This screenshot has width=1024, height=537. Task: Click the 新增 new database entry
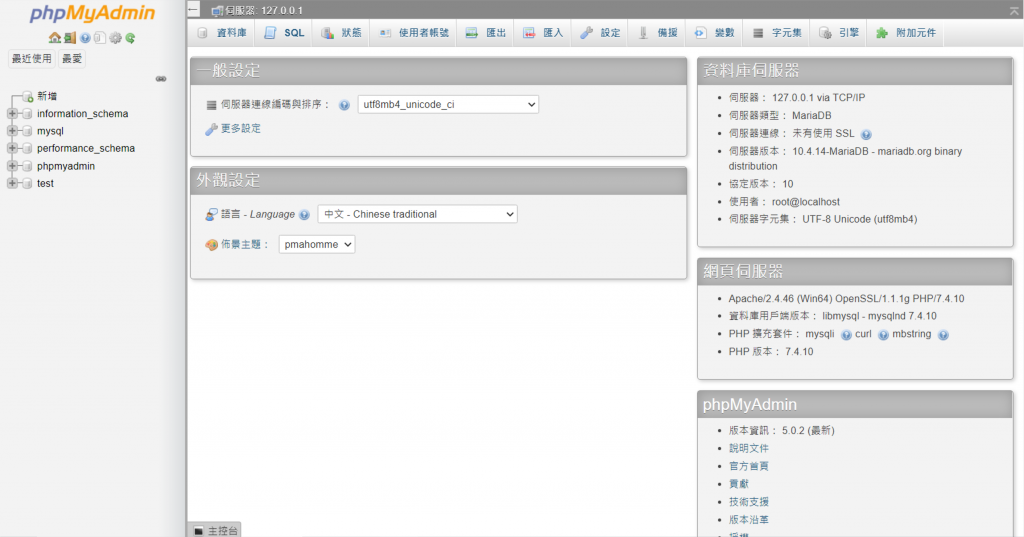47,96
